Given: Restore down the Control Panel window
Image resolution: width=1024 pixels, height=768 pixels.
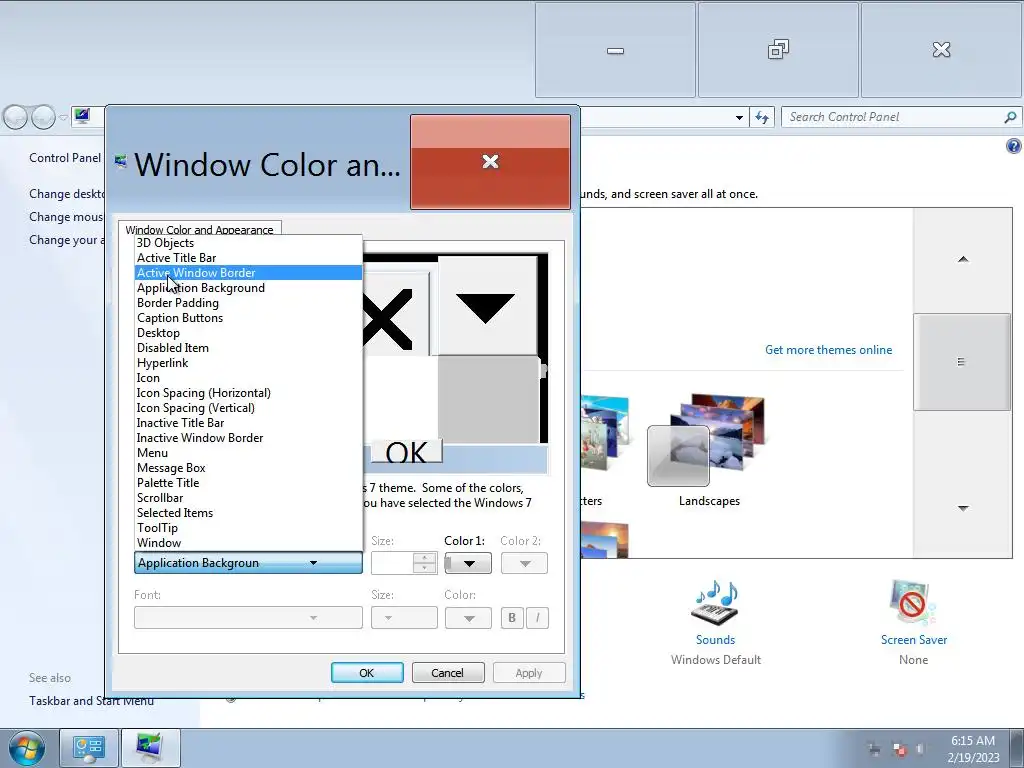Looking at the screenshot, I should pyautogui.click(x=778, y=50).
